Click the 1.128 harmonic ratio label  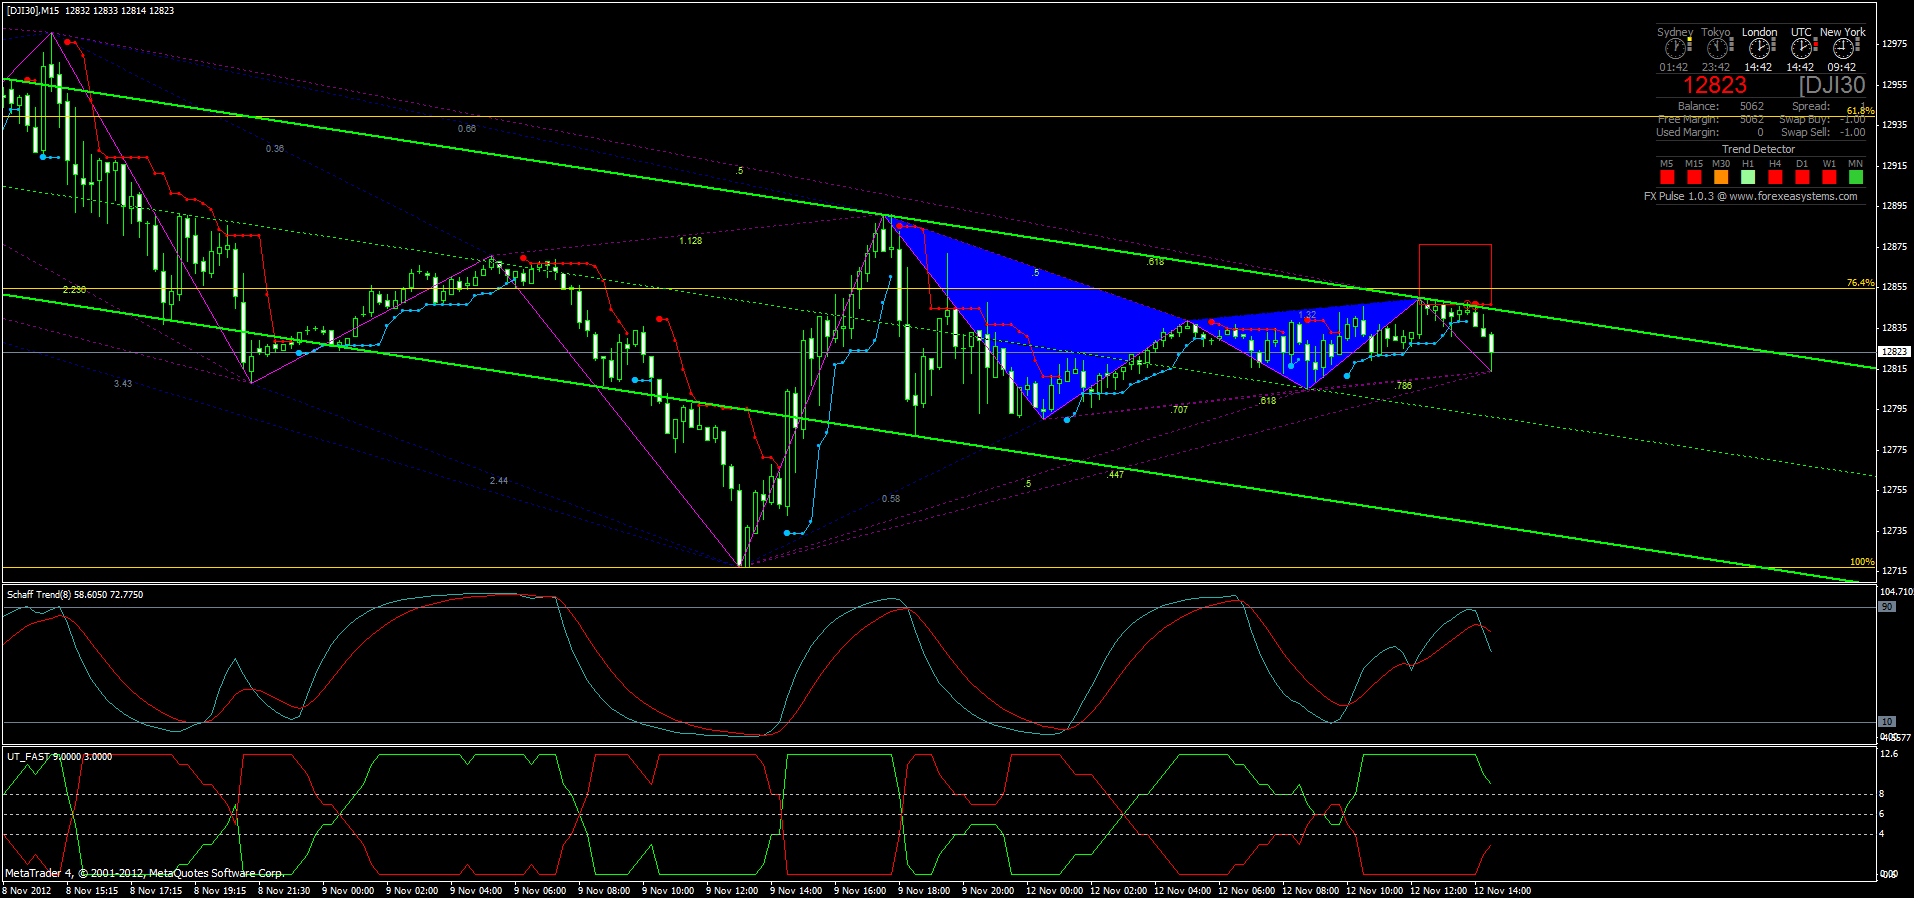(690, 241)
